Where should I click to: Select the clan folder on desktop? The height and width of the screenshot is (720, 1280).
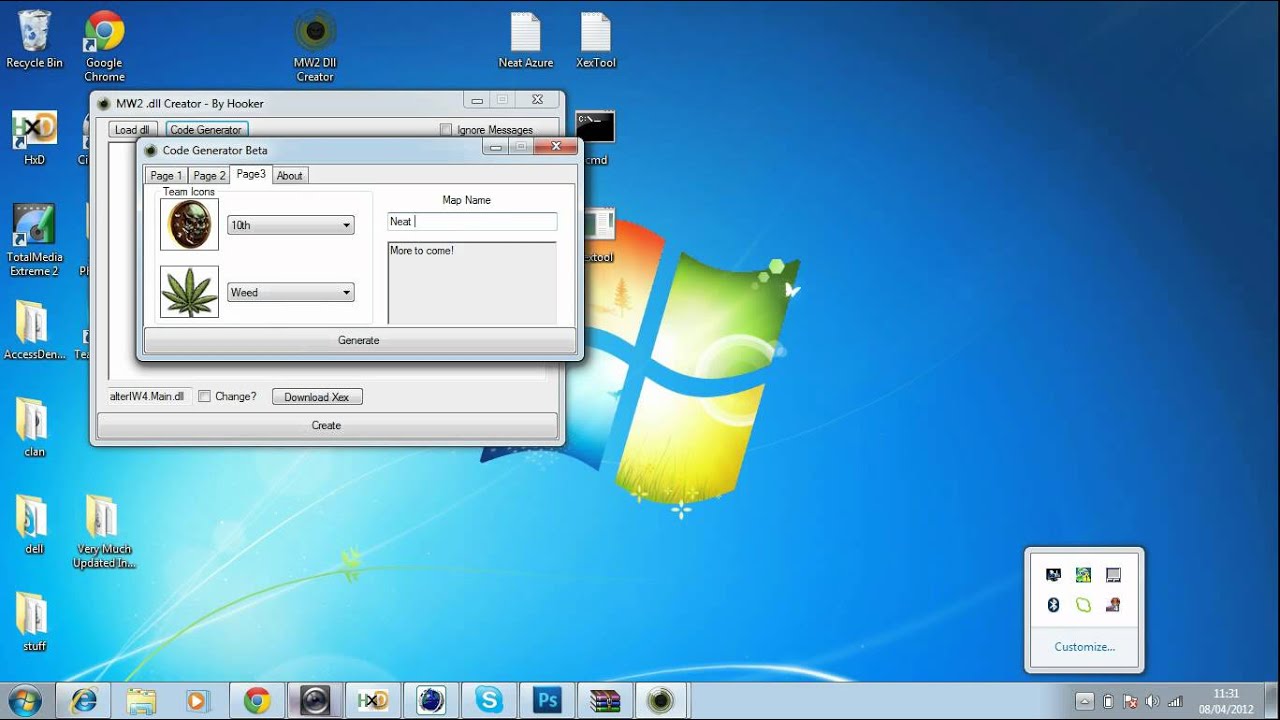click(34, 427)
